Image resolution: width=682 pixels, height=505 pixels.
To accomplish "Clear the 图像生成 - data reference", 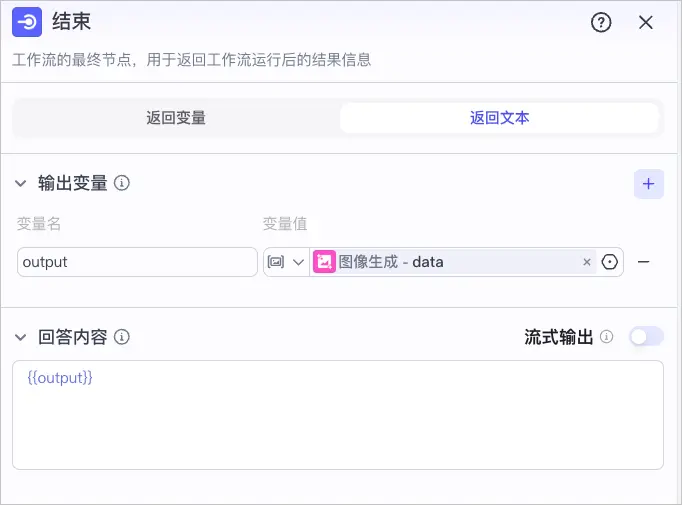I will point(587,262).
